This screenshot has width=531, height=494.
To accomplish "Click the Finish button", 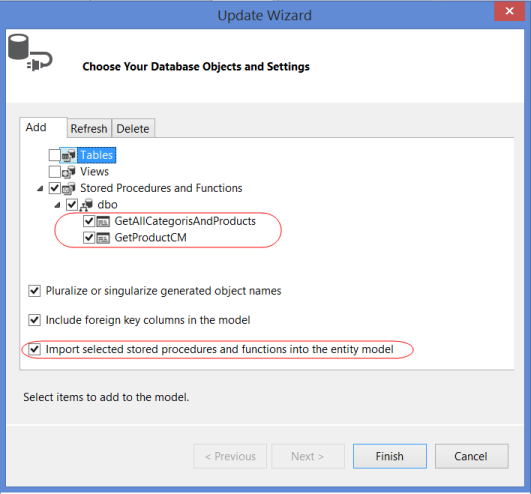I will click(390, 456).
